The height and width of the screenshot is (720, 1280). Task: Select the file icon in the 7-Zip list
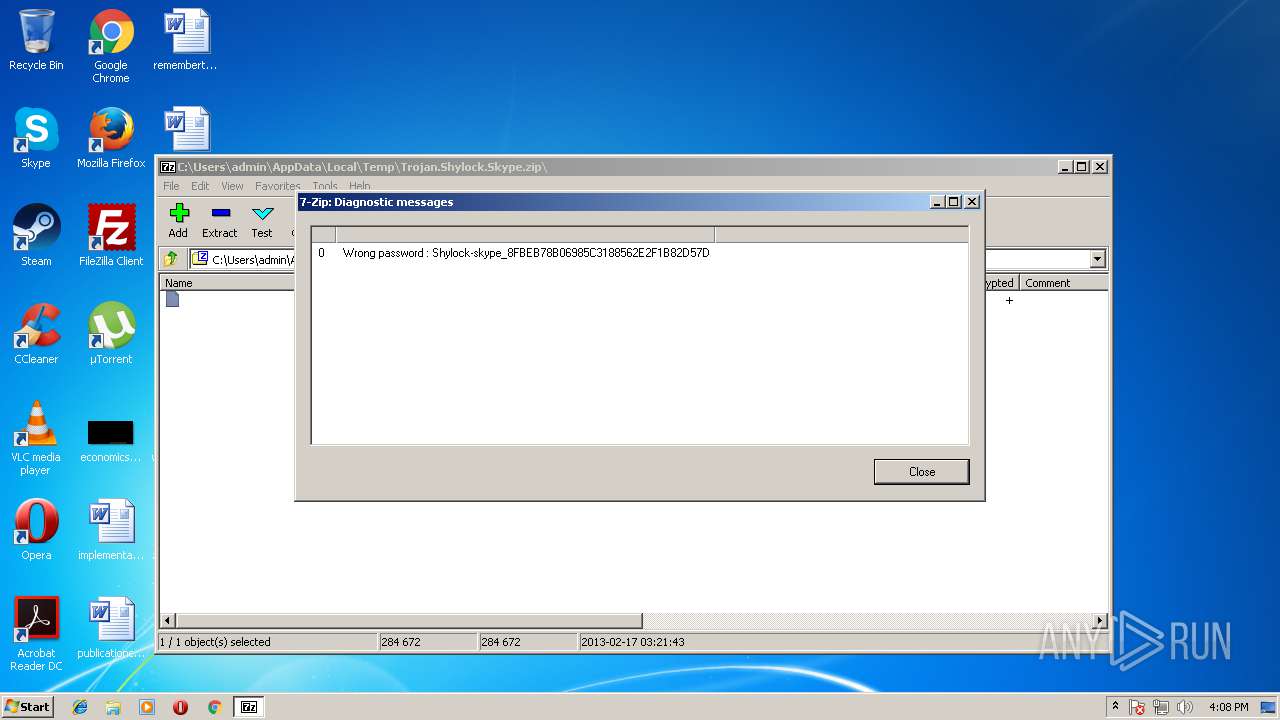[172, 299]
